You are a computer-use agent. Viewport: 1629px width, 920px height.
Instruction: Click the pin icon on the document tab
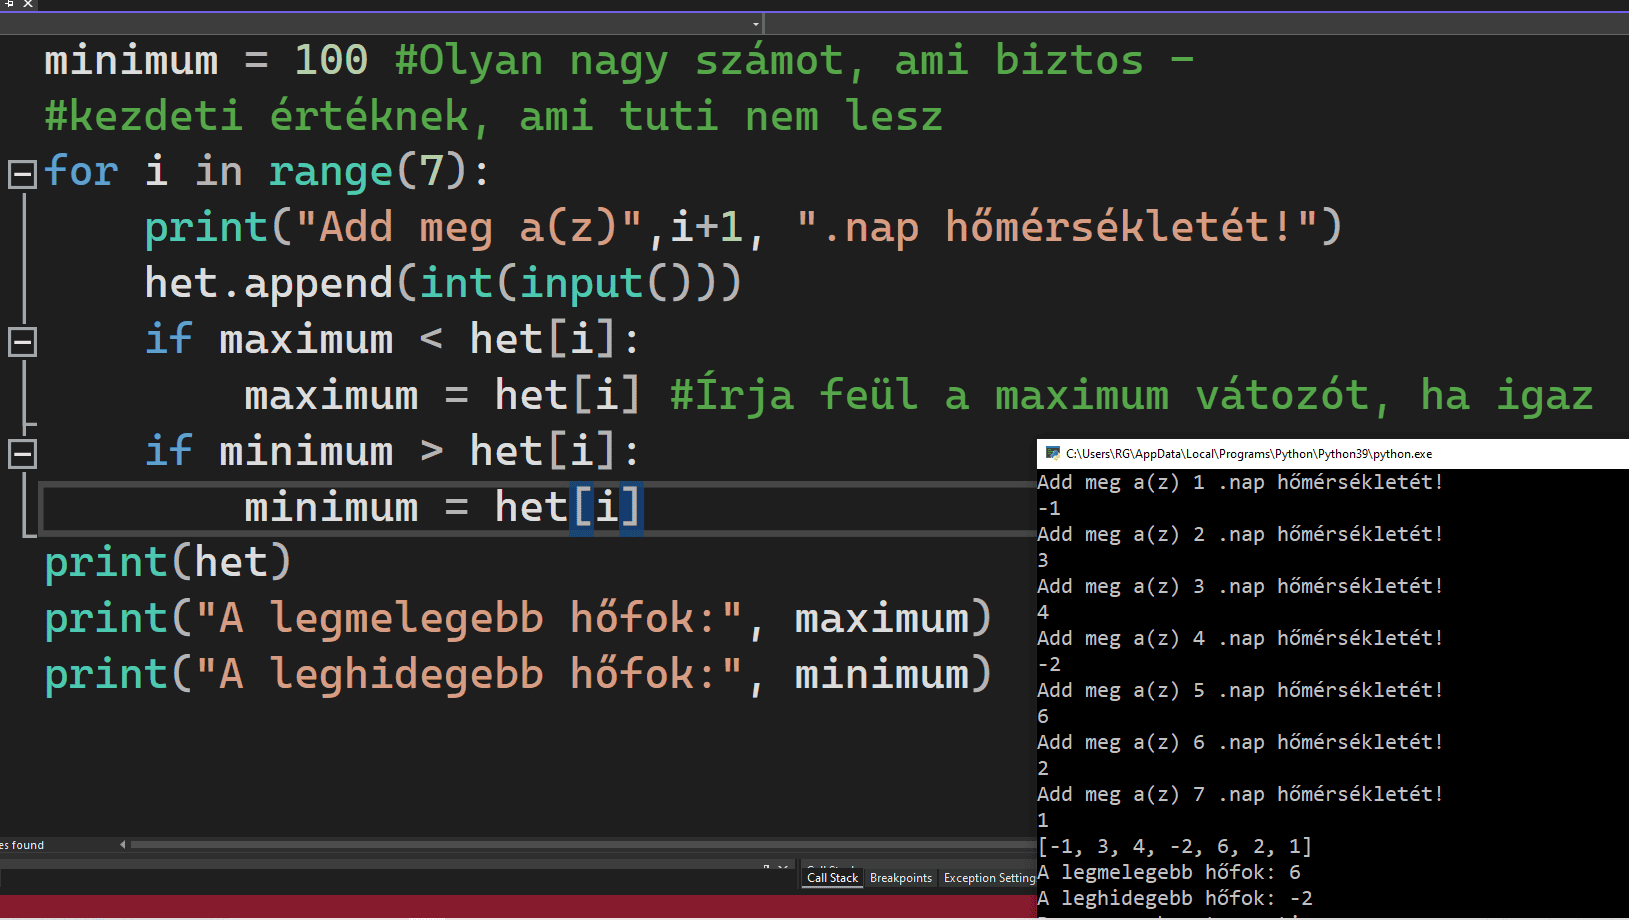(9, 4)
